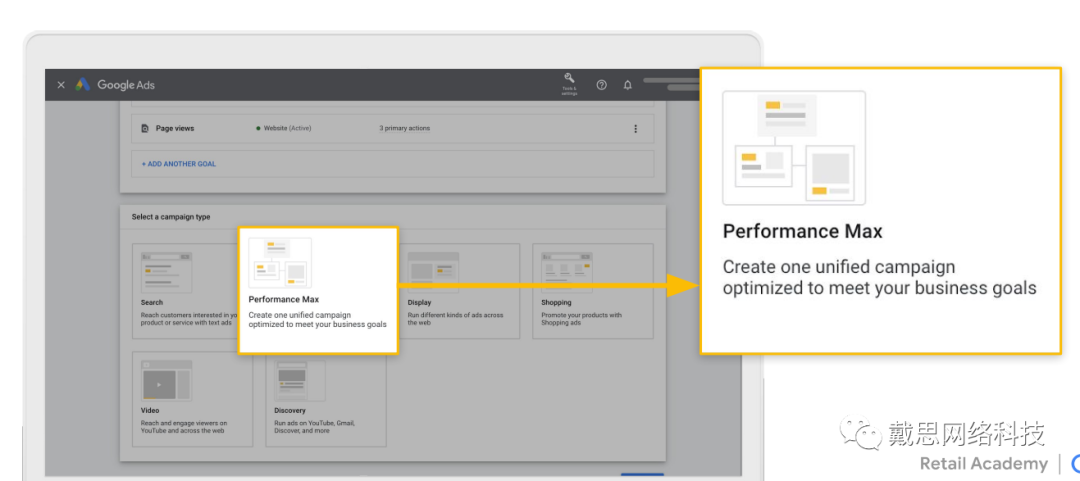Click the Performance Max illustration in the small card
This screenshot has height=481, width=1080.
tap(280, 263)
